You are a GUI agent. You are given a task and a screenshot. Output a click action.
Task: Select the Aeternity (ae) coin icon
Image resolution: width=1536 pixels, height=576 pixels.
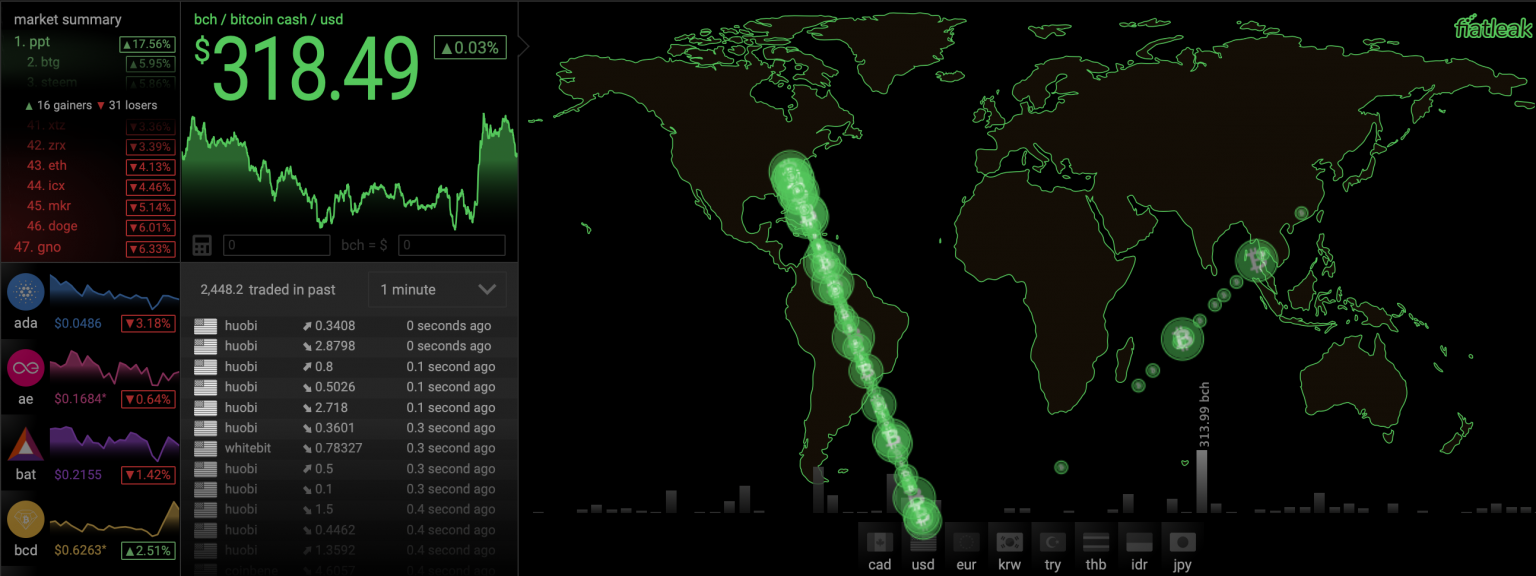pyautogui.click(x=25, y=369)
